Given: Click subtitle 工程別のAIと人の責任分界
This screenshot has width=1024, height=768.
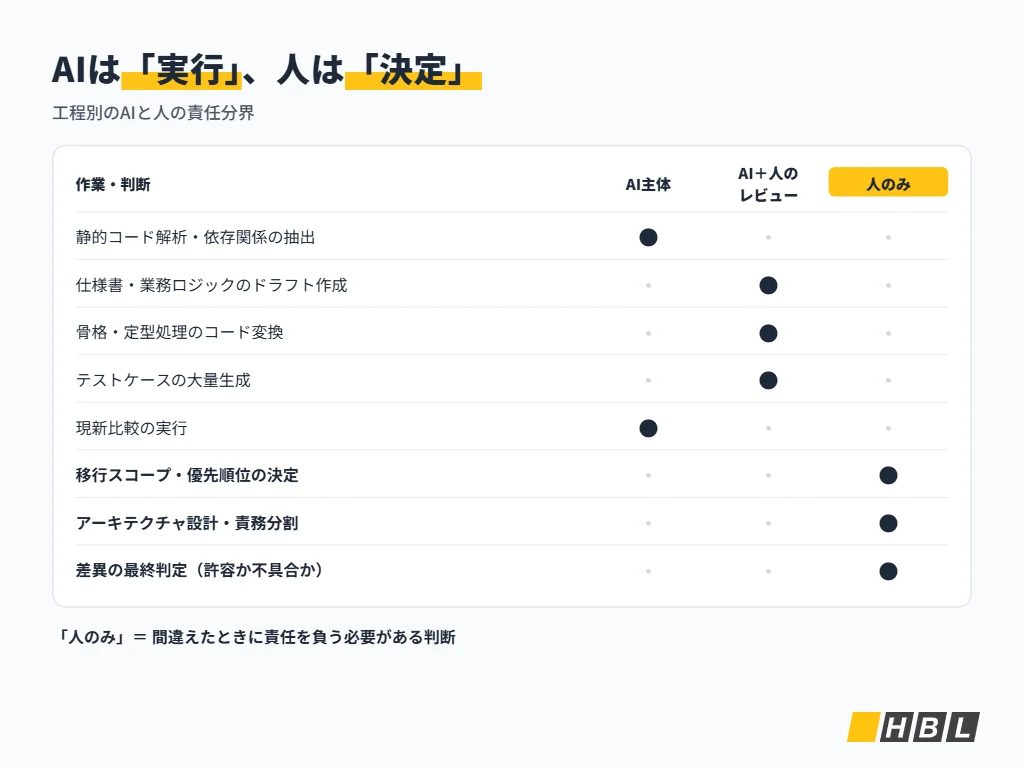Looking at the screenshot, I should click(x=153, y=113).
